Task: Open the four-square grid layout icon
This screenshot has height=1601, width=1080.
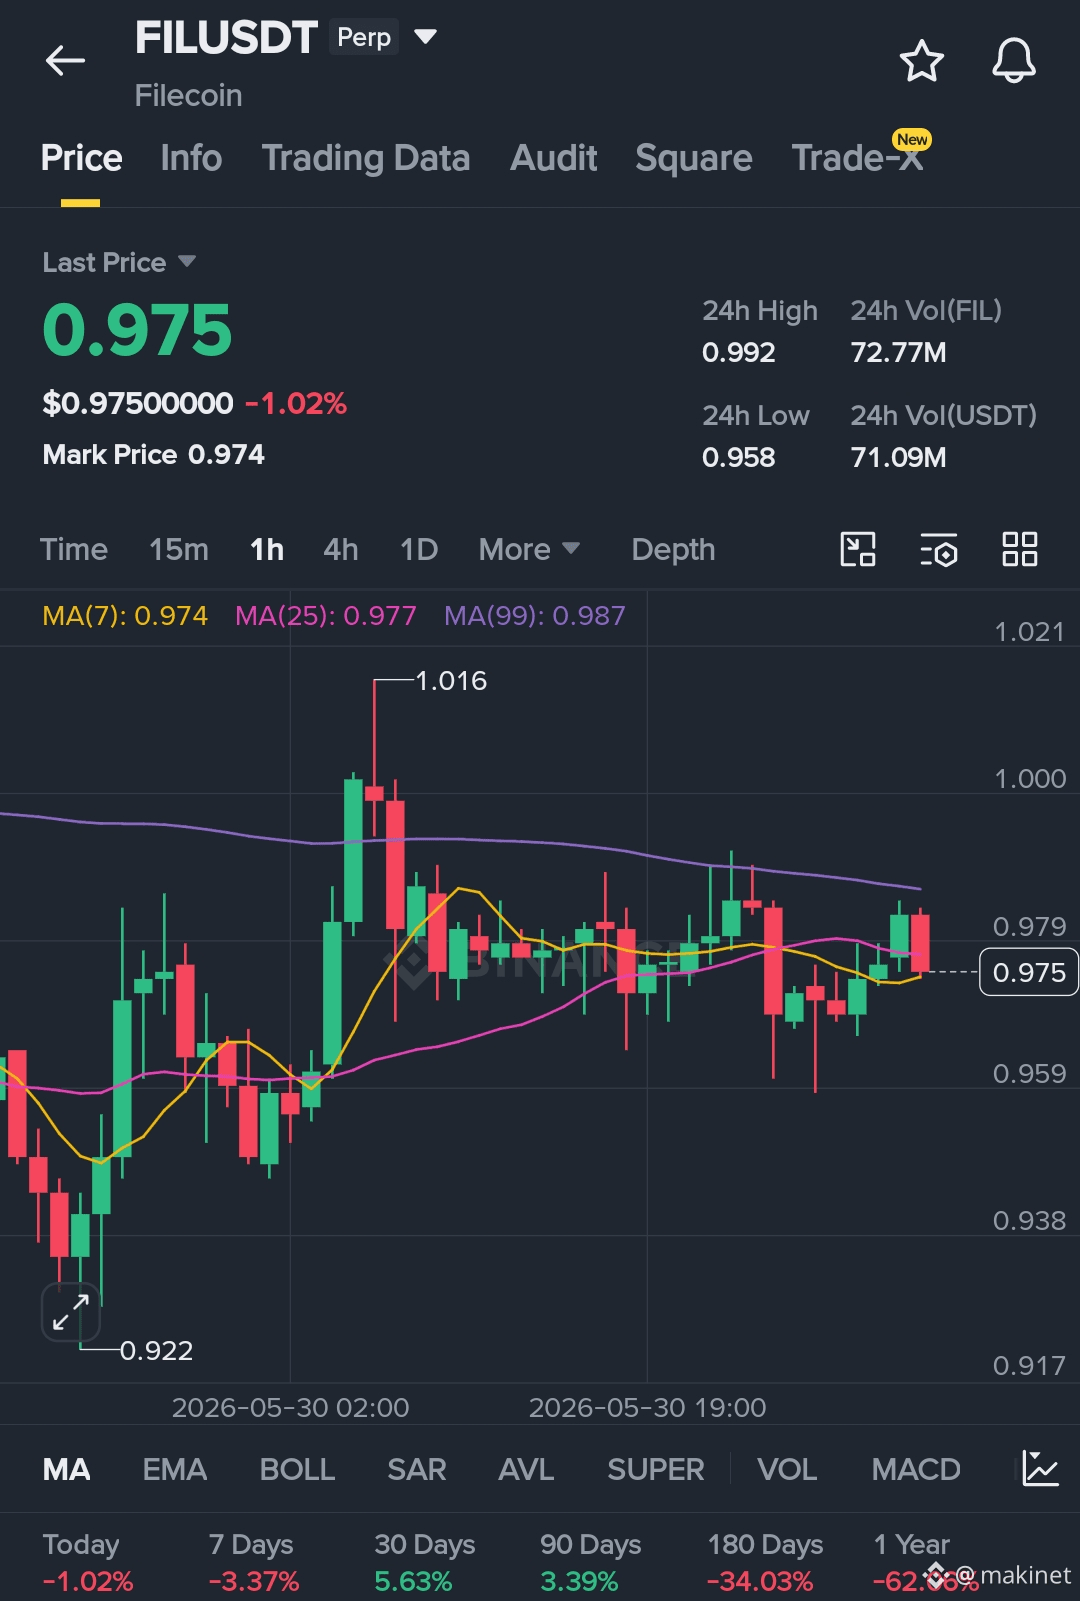Action: pyautogui.click(x=1020, y=549)
